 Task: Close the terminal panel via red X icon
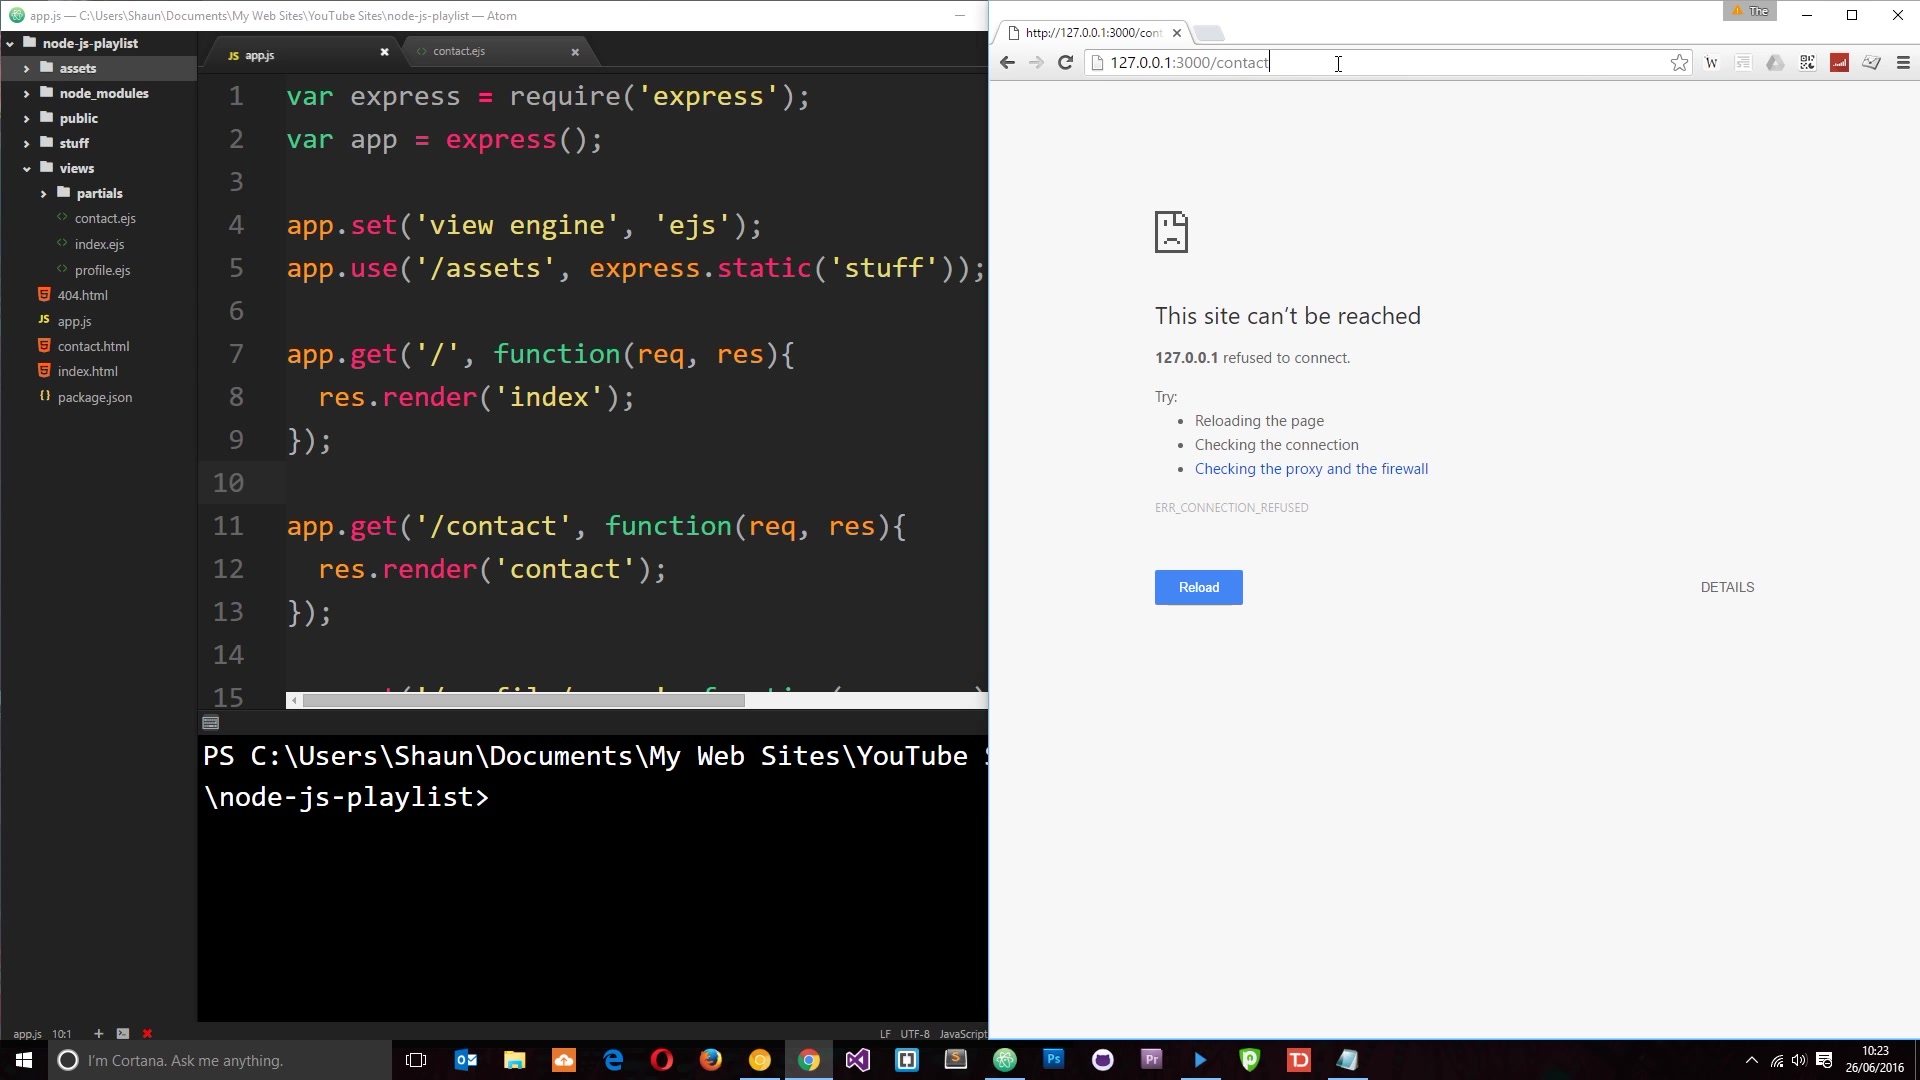click(x=147, y=1033)
